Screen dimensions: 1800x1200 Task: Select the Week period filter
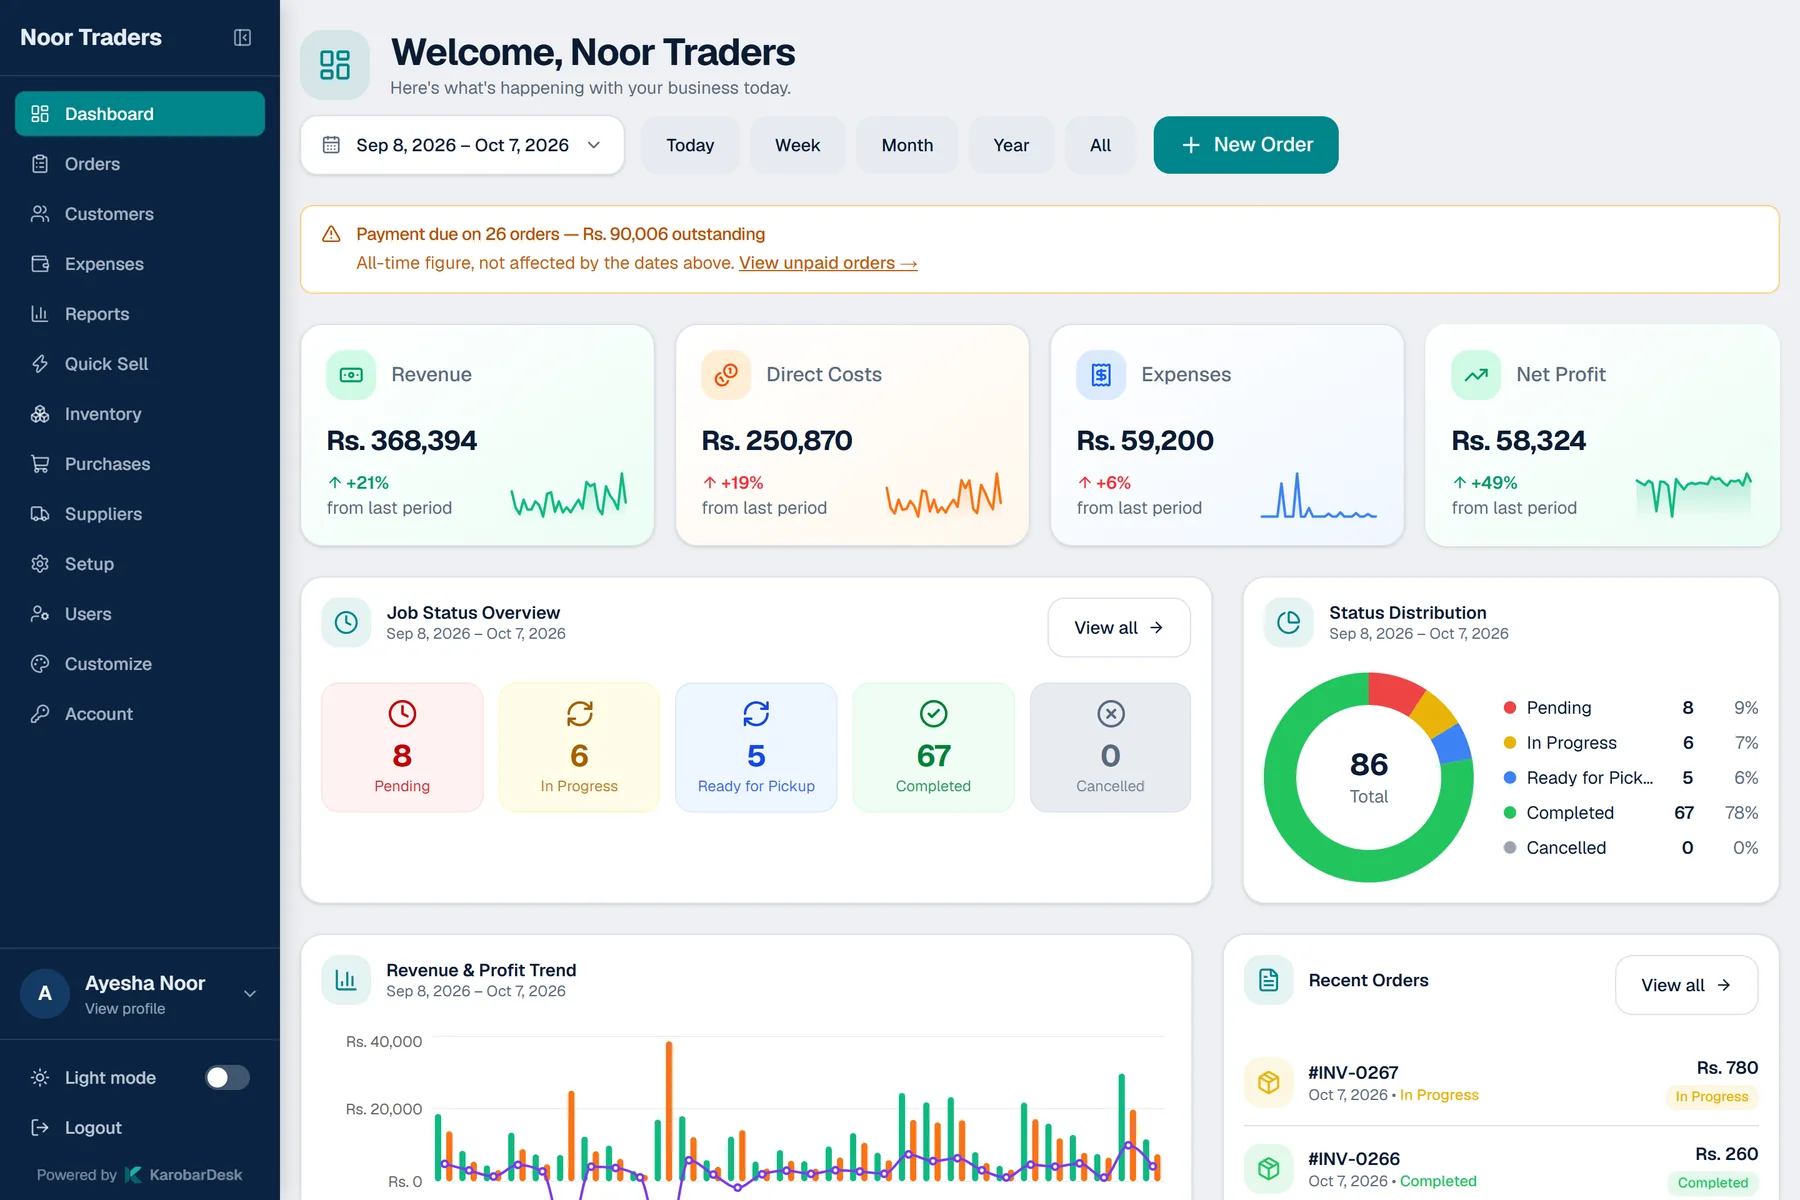(797, 145)
